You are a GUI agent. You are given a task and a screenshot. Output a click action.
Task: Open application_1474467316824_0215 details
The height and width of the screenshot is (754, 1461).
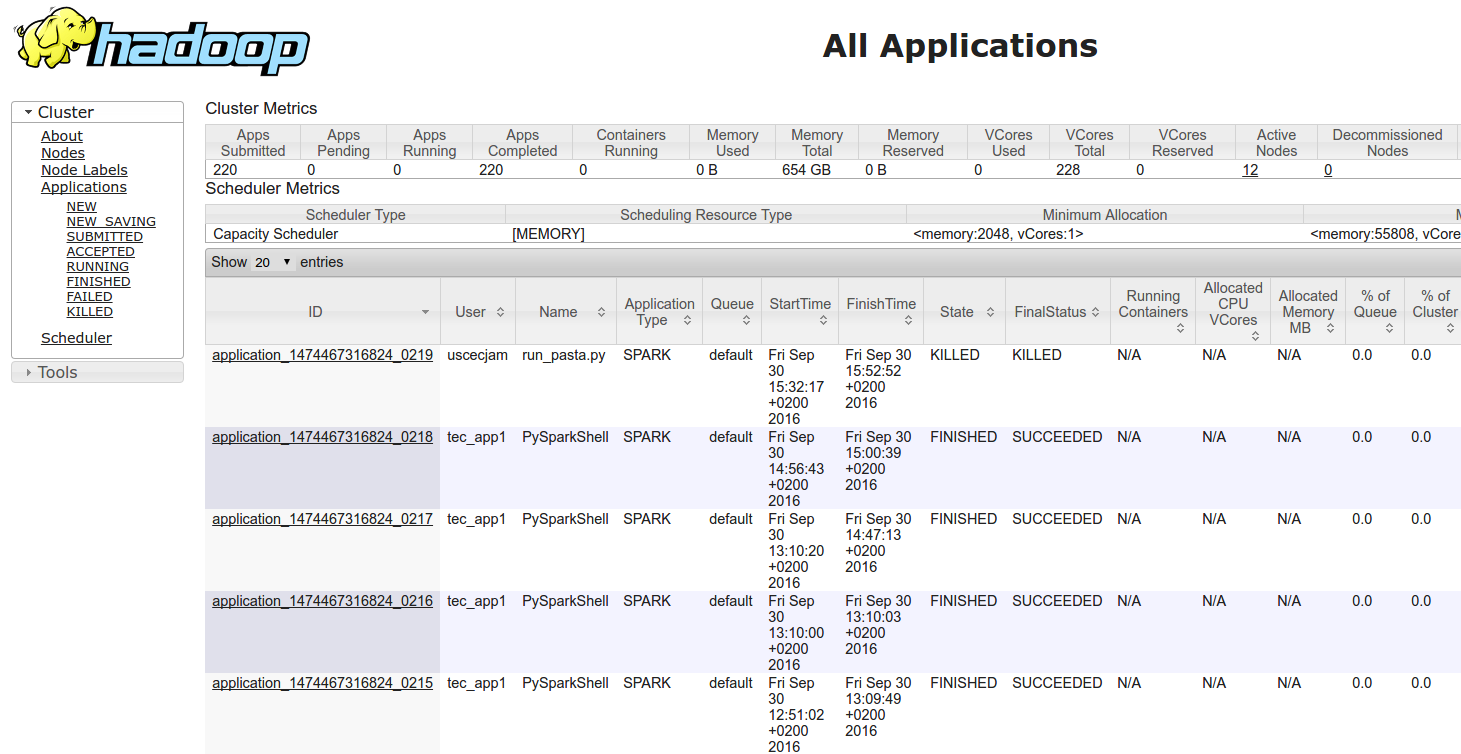pos(322,683)
